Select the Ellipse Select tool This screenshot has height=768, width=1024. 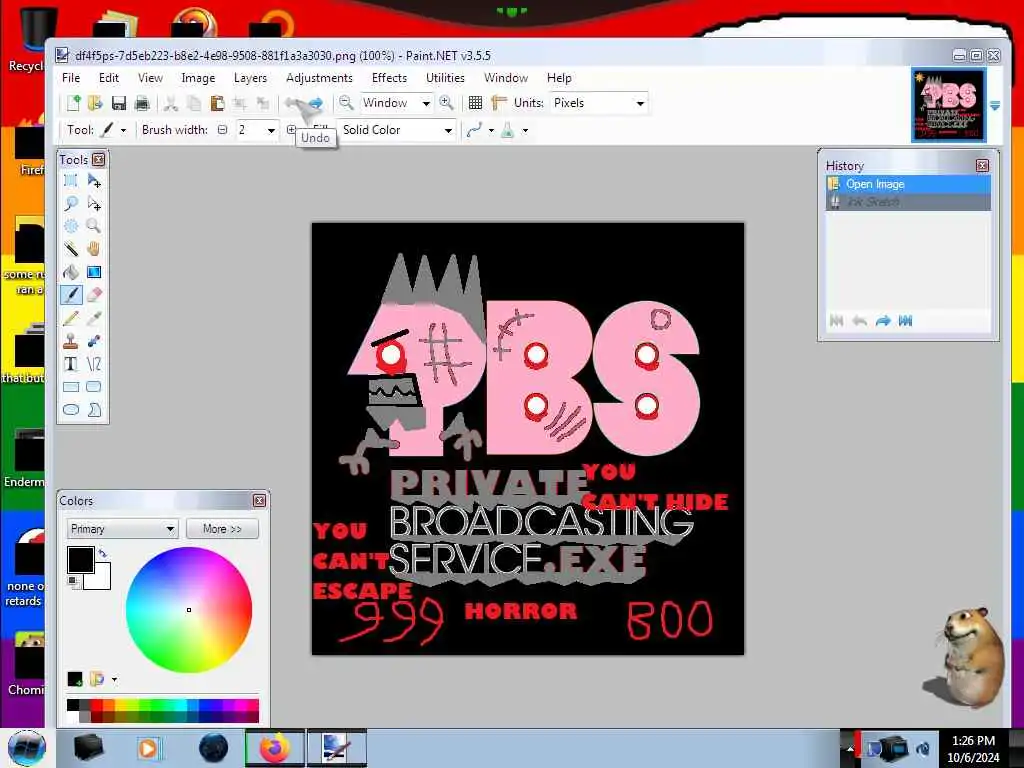[71, 227]
